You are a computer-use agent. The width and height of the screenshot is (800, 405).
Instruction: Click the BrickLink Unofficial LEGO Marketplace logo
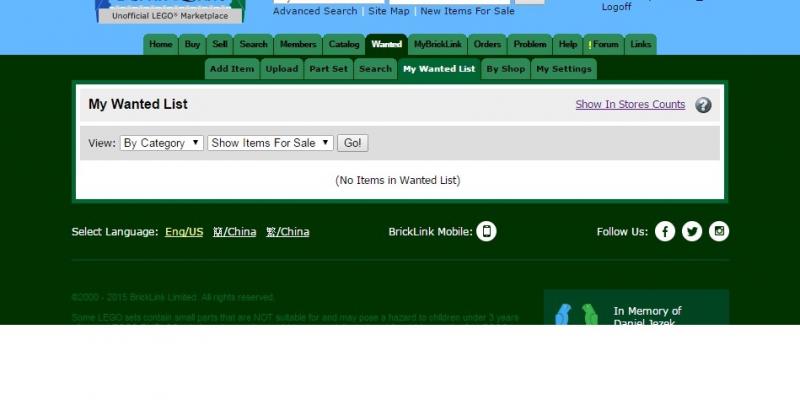tap(169, 11)
